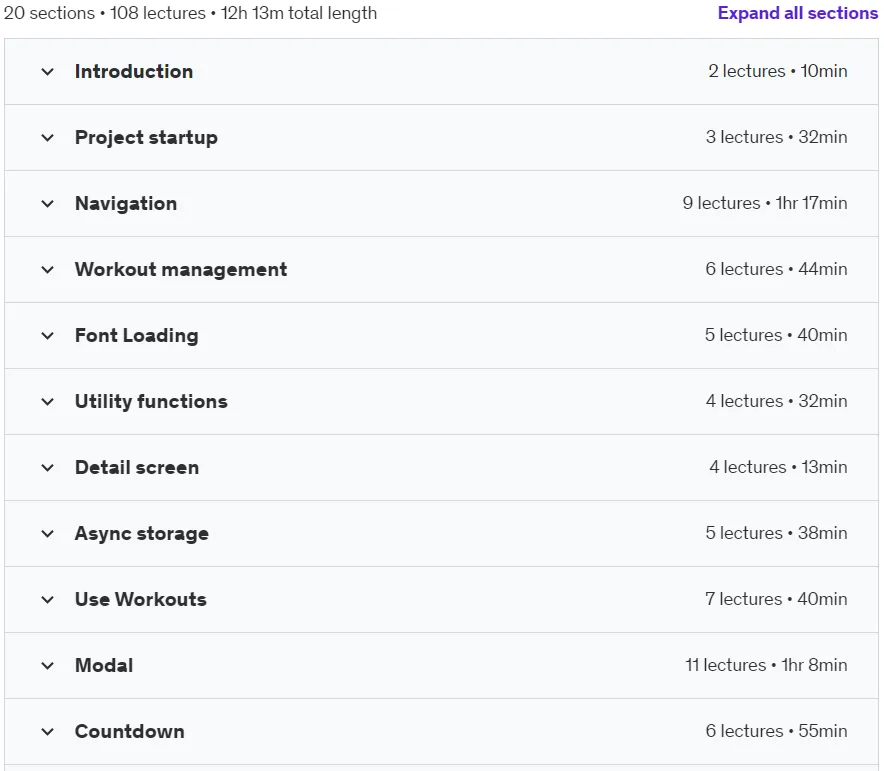Expand the Font Loading chevron
884x771 pixels.
tap(48, 335)
